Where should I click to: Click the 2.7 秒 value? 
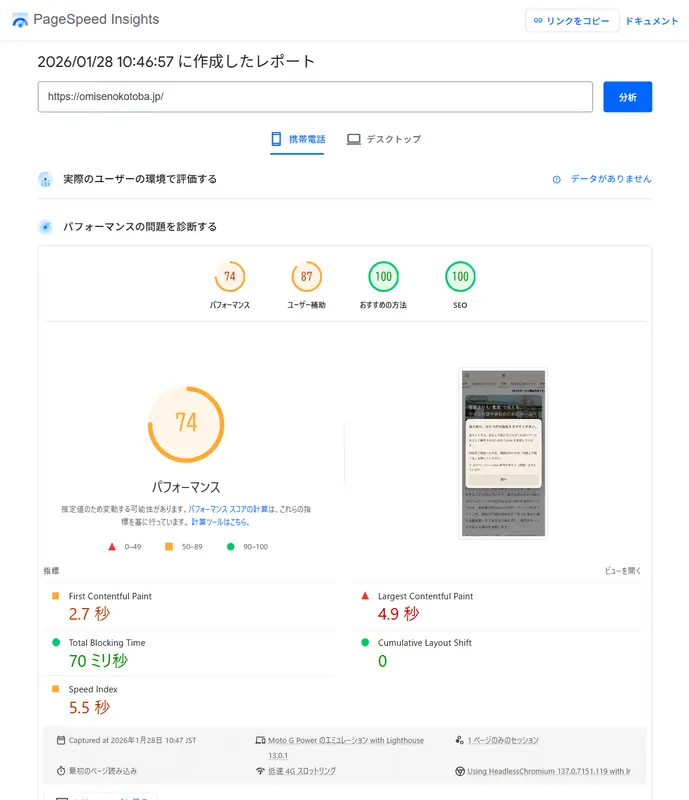point(89,614)
